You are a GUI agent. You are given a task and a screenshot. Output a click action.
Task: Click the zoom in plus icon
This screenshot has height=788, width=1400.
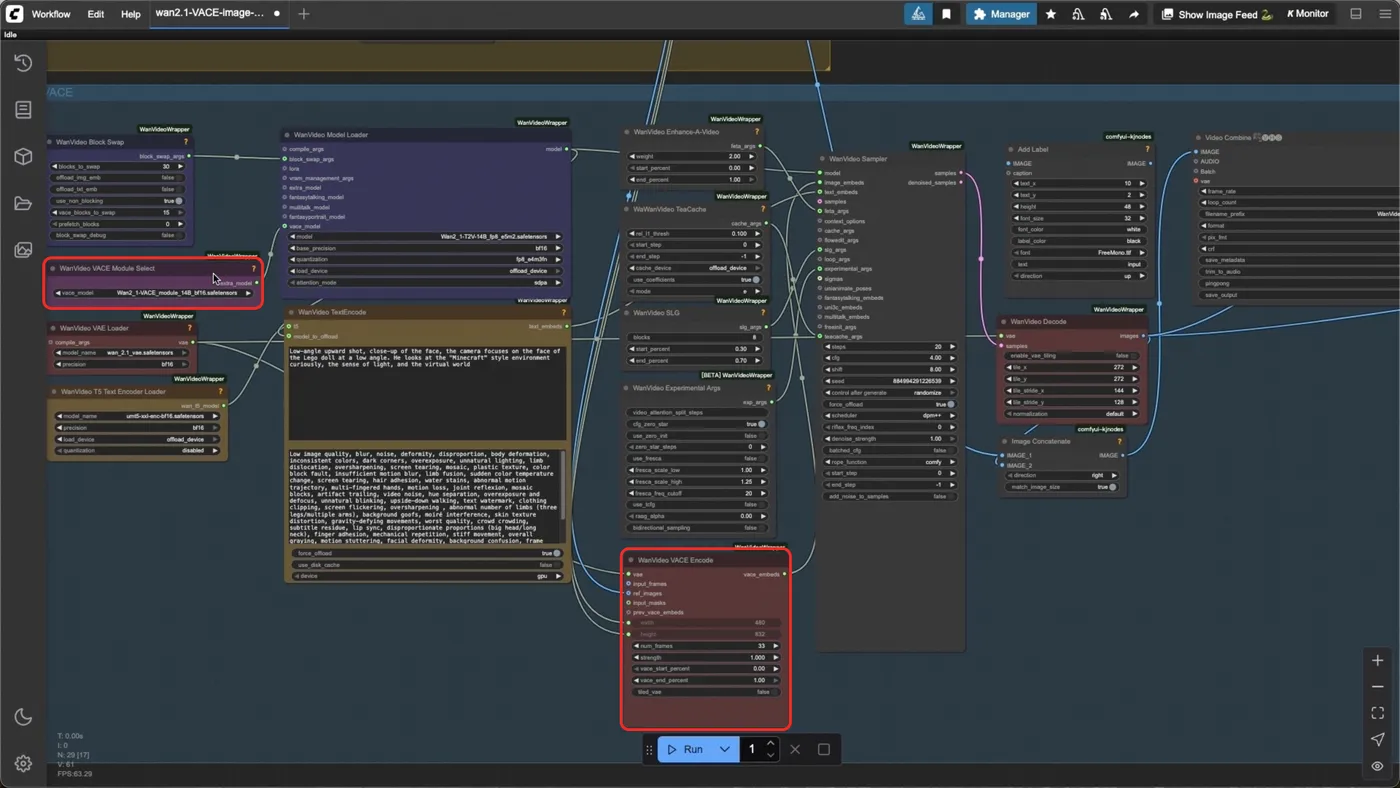1377,660
